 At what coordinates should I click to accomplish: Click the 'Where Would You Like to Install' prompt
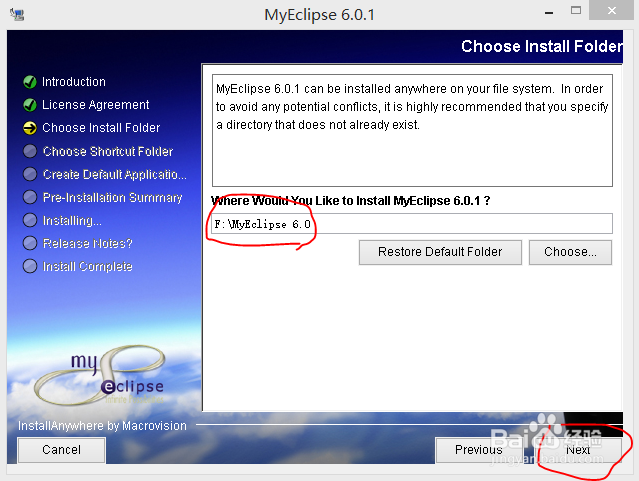pos(350,201)
